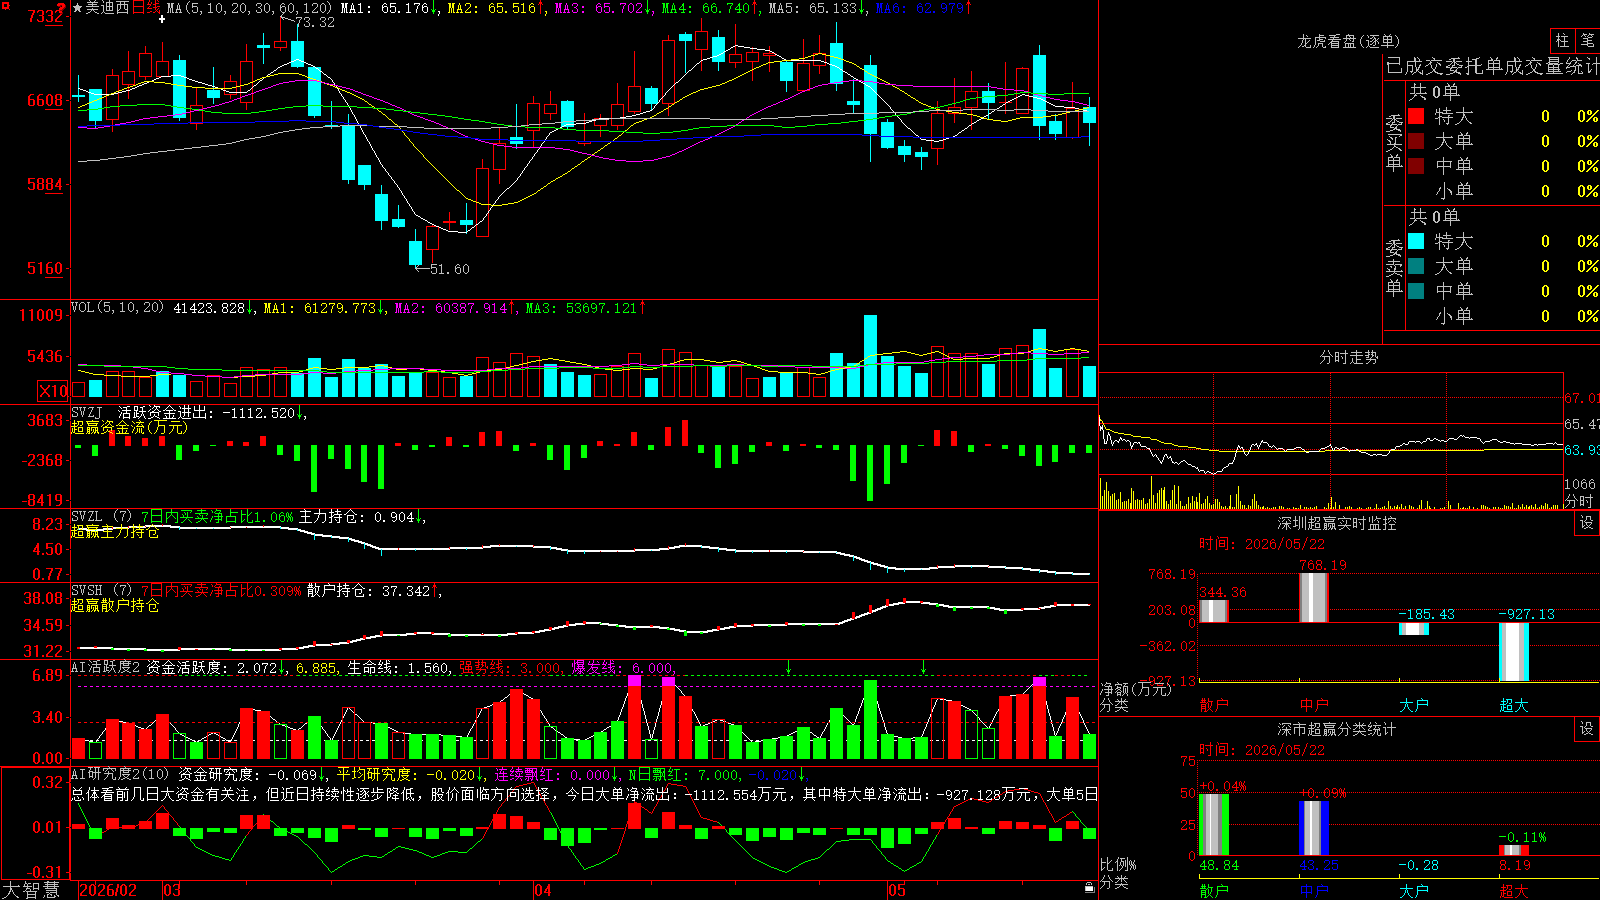This screenshot has width=1600, height=900.
Task: Click the -927.13 超大 net amount bar
Action: coord(1514,651)
